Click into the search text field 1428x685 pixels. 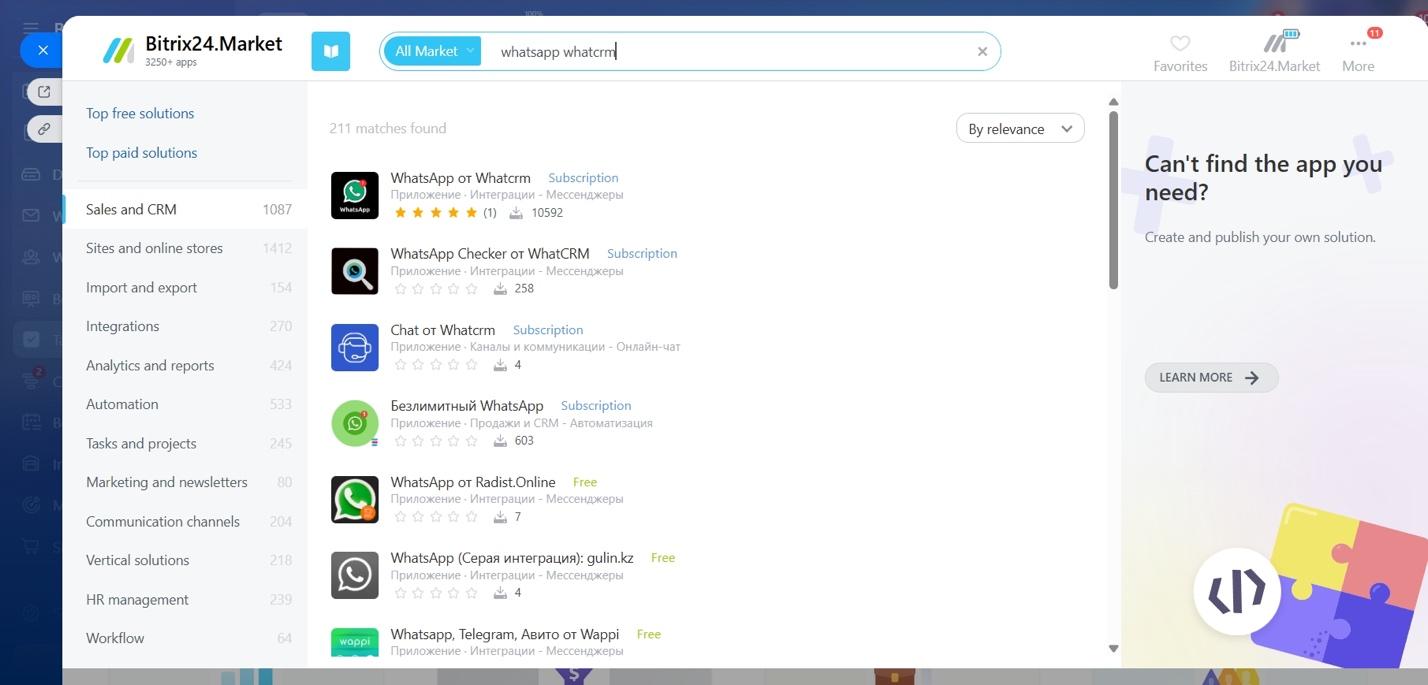(730, 52)
